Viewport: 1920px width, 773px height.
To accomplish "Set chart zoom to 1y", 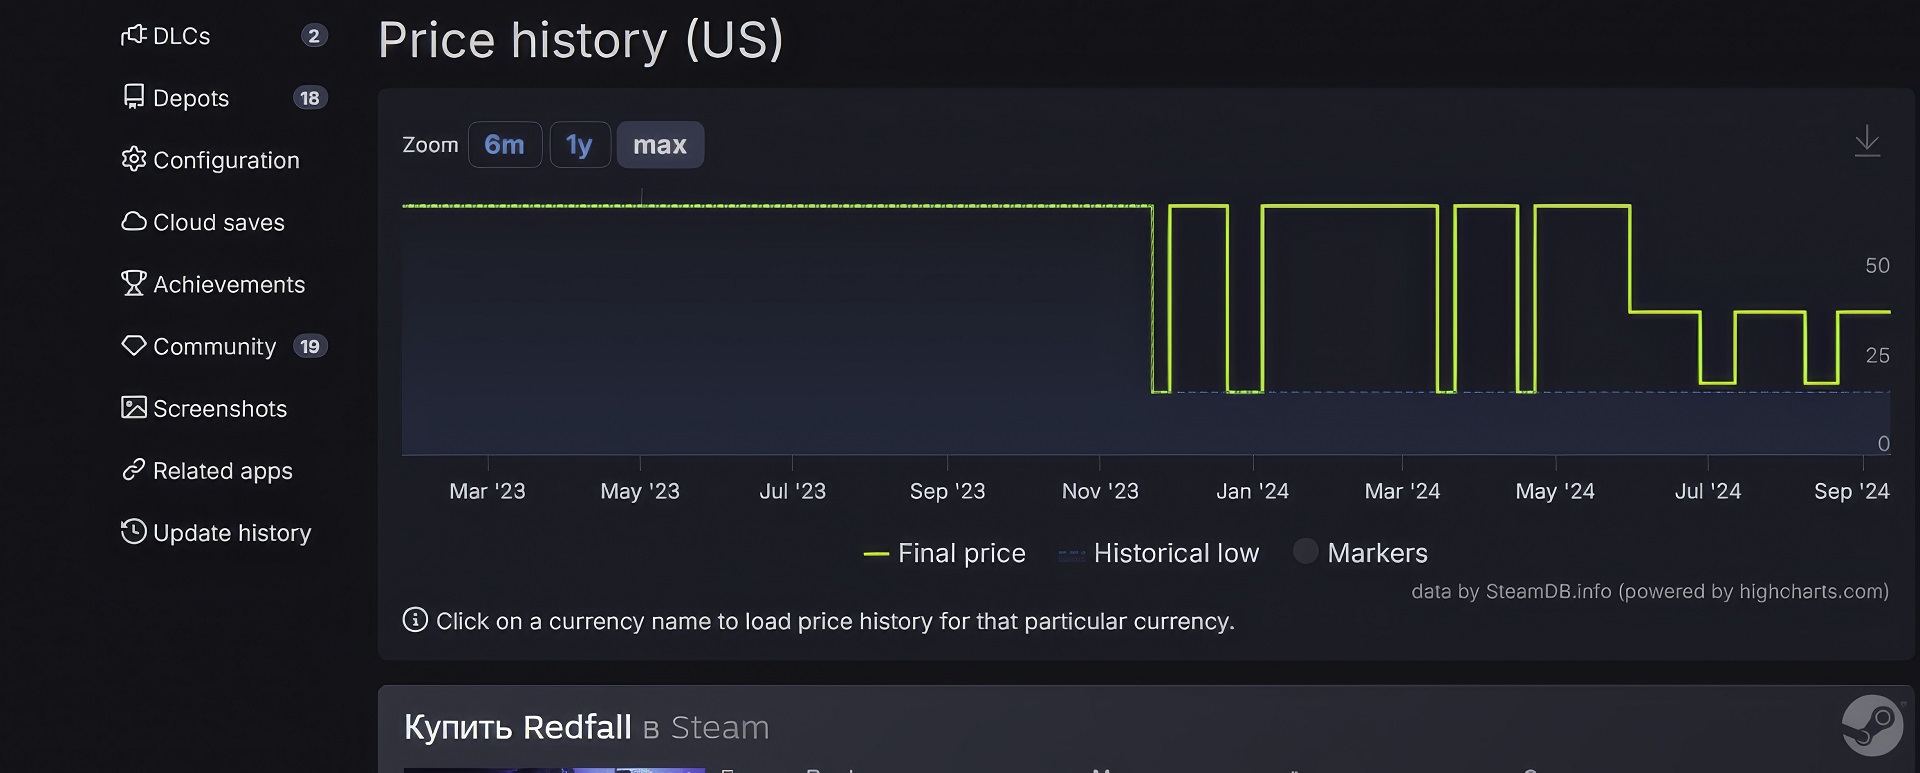I will (x=579, y=145).
